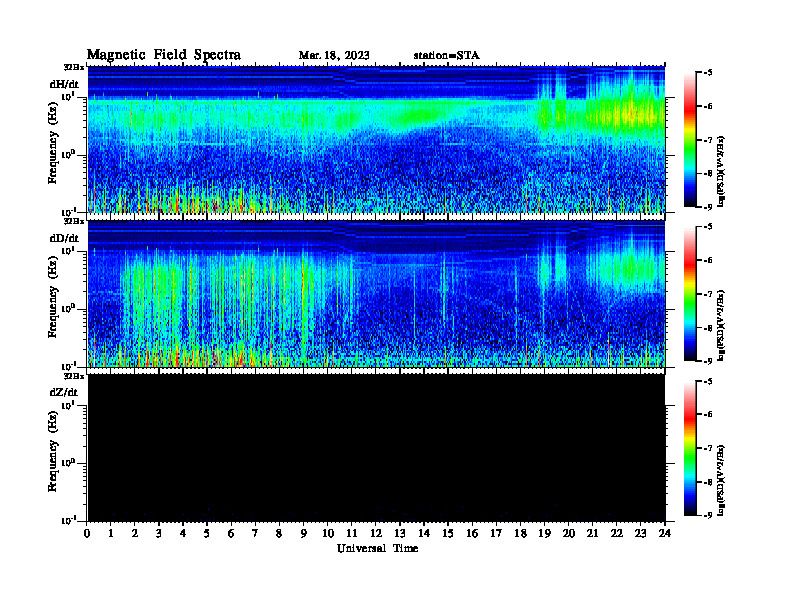Select the date "Mar. 18, 2023"
This screenshot has height=612, width=792.
click(334, 56)
